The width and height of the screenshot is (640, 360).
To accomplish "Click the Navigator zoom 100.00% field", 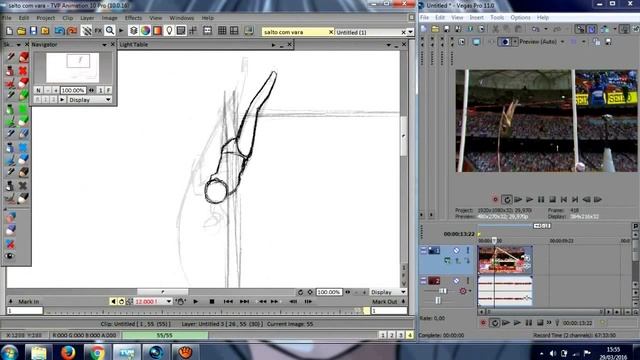I will click(73, 90).
